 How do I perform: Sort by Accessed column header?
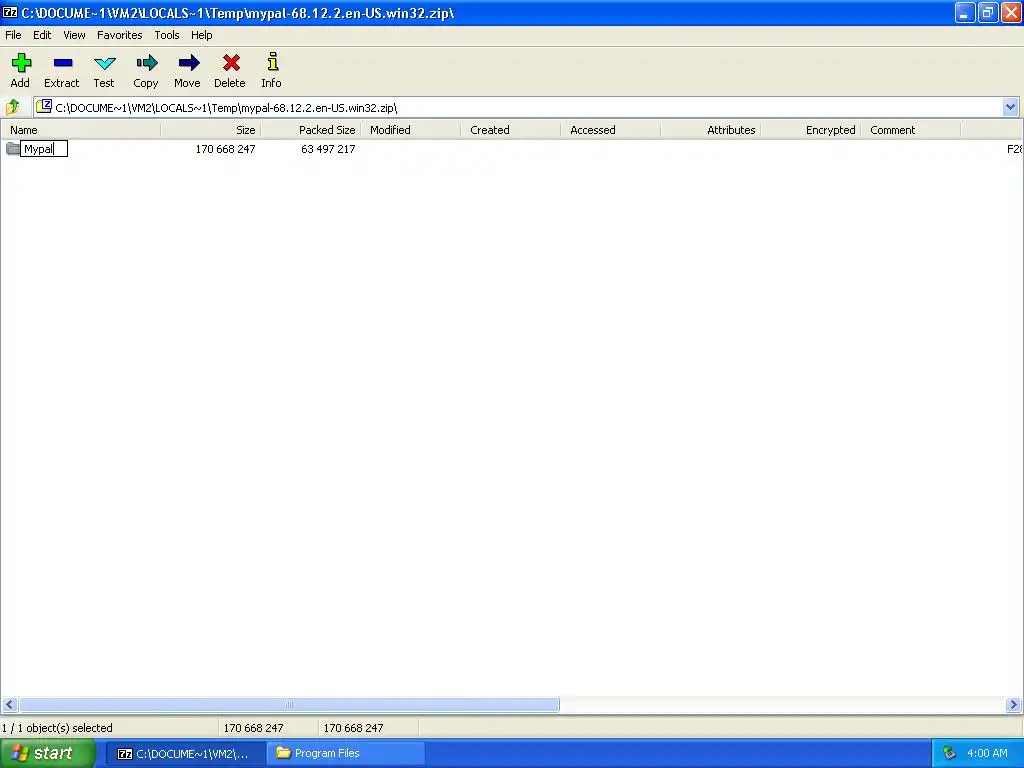pos(611,130)
